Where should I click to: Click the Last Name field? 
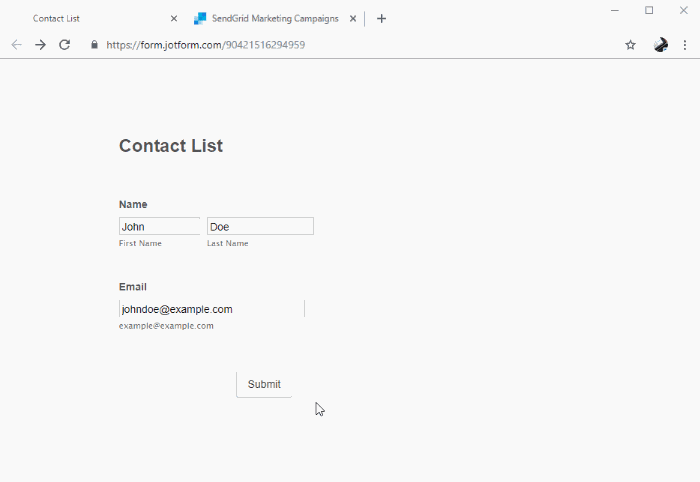[x=260, y=227]
